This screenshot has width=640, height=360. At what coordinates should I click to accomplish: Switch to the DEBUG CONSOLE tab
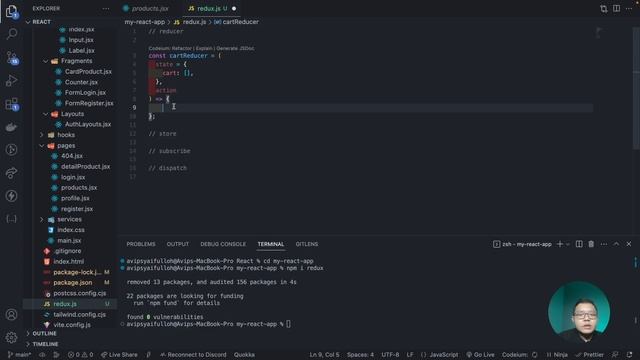(x=223, y=244)
